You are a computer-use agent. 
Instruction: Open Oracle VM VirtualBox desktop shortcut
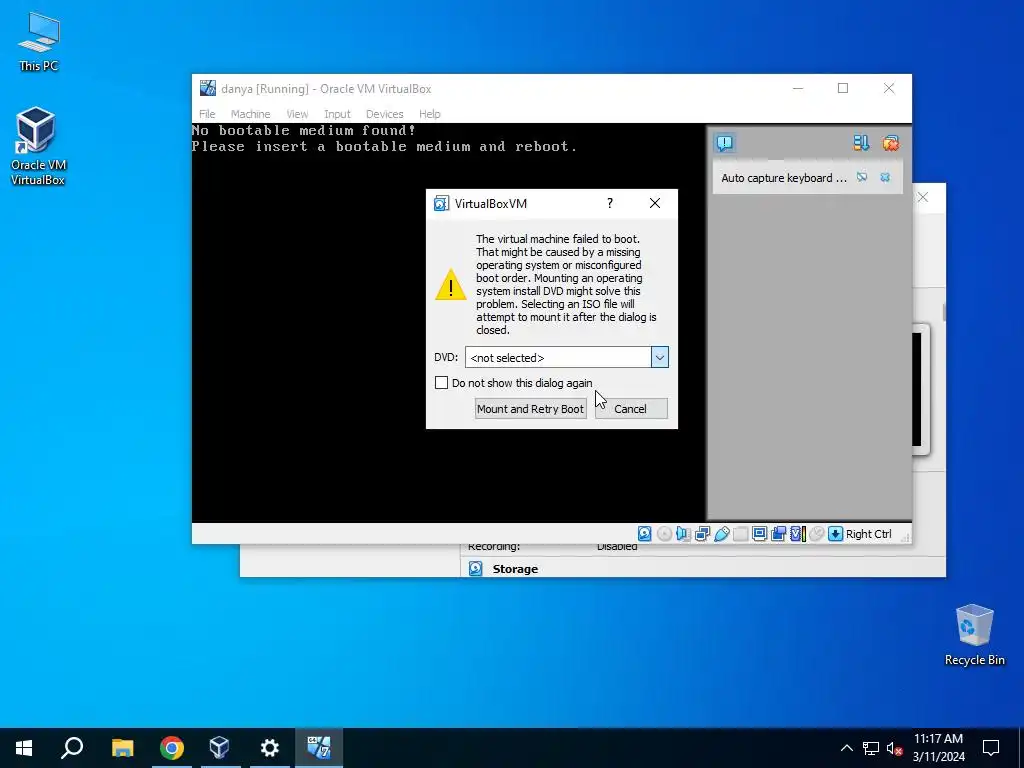37,146
